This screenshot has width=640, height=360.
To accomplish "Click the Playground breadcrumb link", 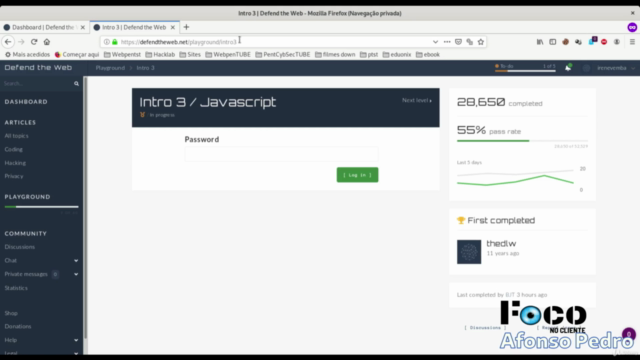I will [x=110, y=68].
